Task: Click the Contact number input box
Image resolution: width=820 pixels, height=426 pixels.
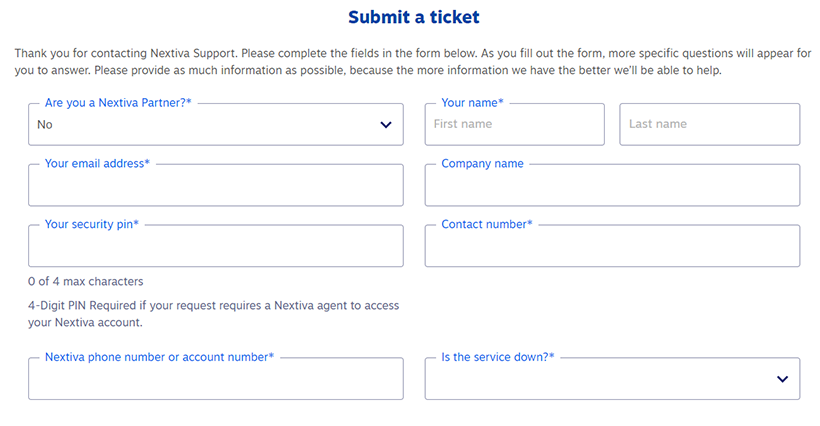Action: [612, 246]
